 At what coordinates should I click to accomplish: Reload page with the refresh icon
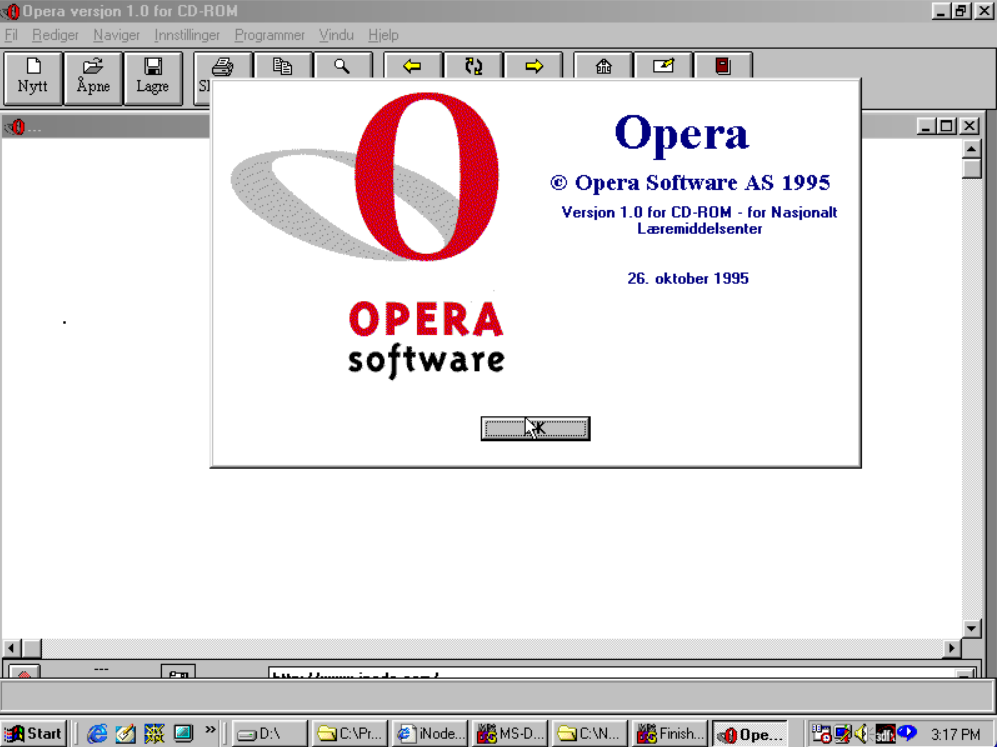point(473,67)
